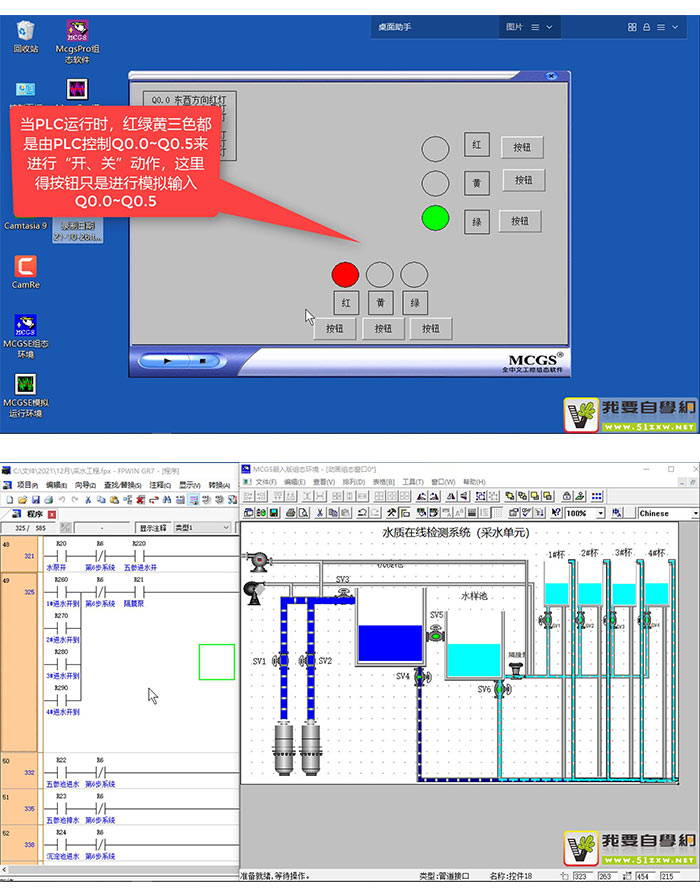Click the blue dots grid icon in MCGS toolbar

(597, 496)
